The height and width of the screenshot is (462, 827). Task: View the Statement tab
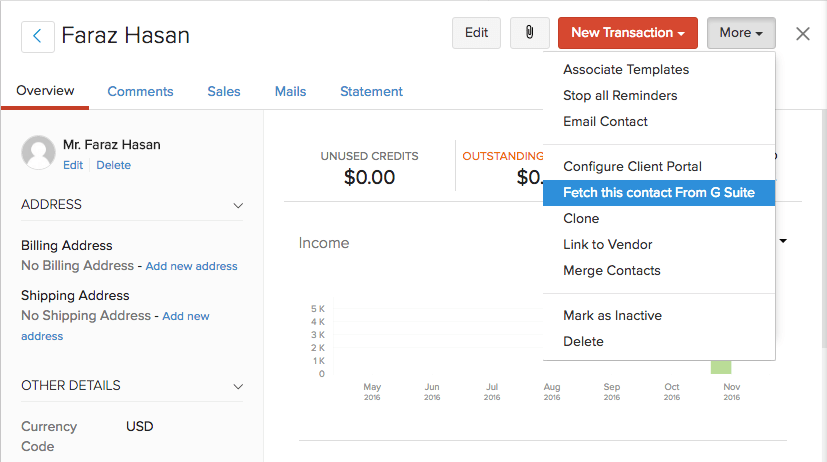pyautogui.click(x=371, y=91)
